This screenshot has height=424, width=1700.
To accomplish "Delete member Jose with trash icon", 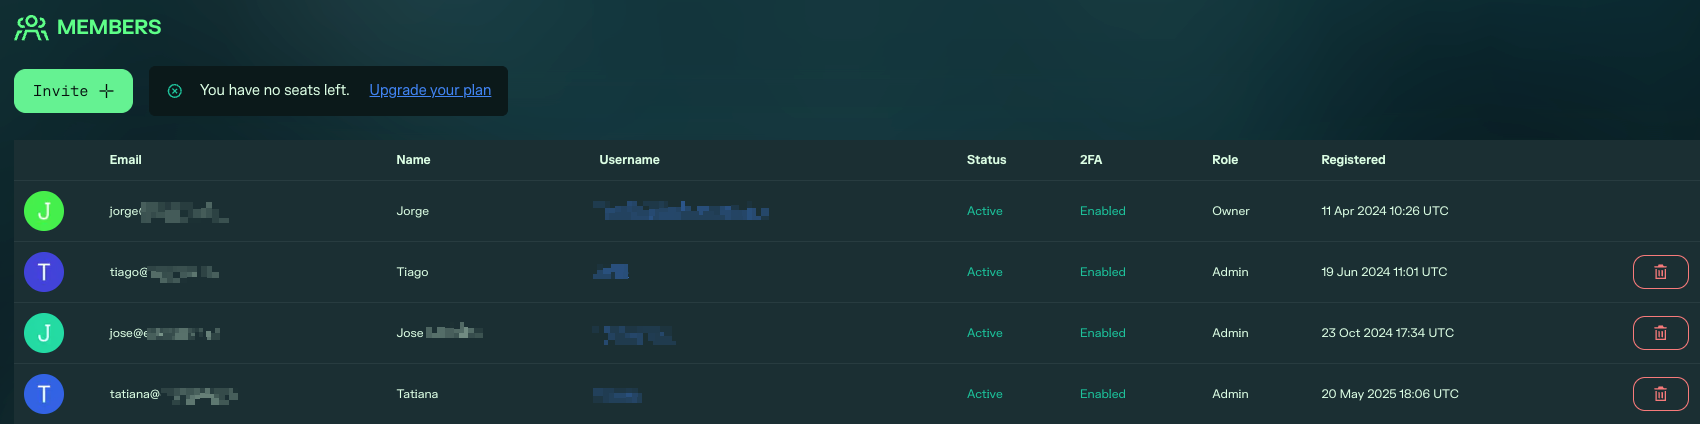I will [1660, 333].
